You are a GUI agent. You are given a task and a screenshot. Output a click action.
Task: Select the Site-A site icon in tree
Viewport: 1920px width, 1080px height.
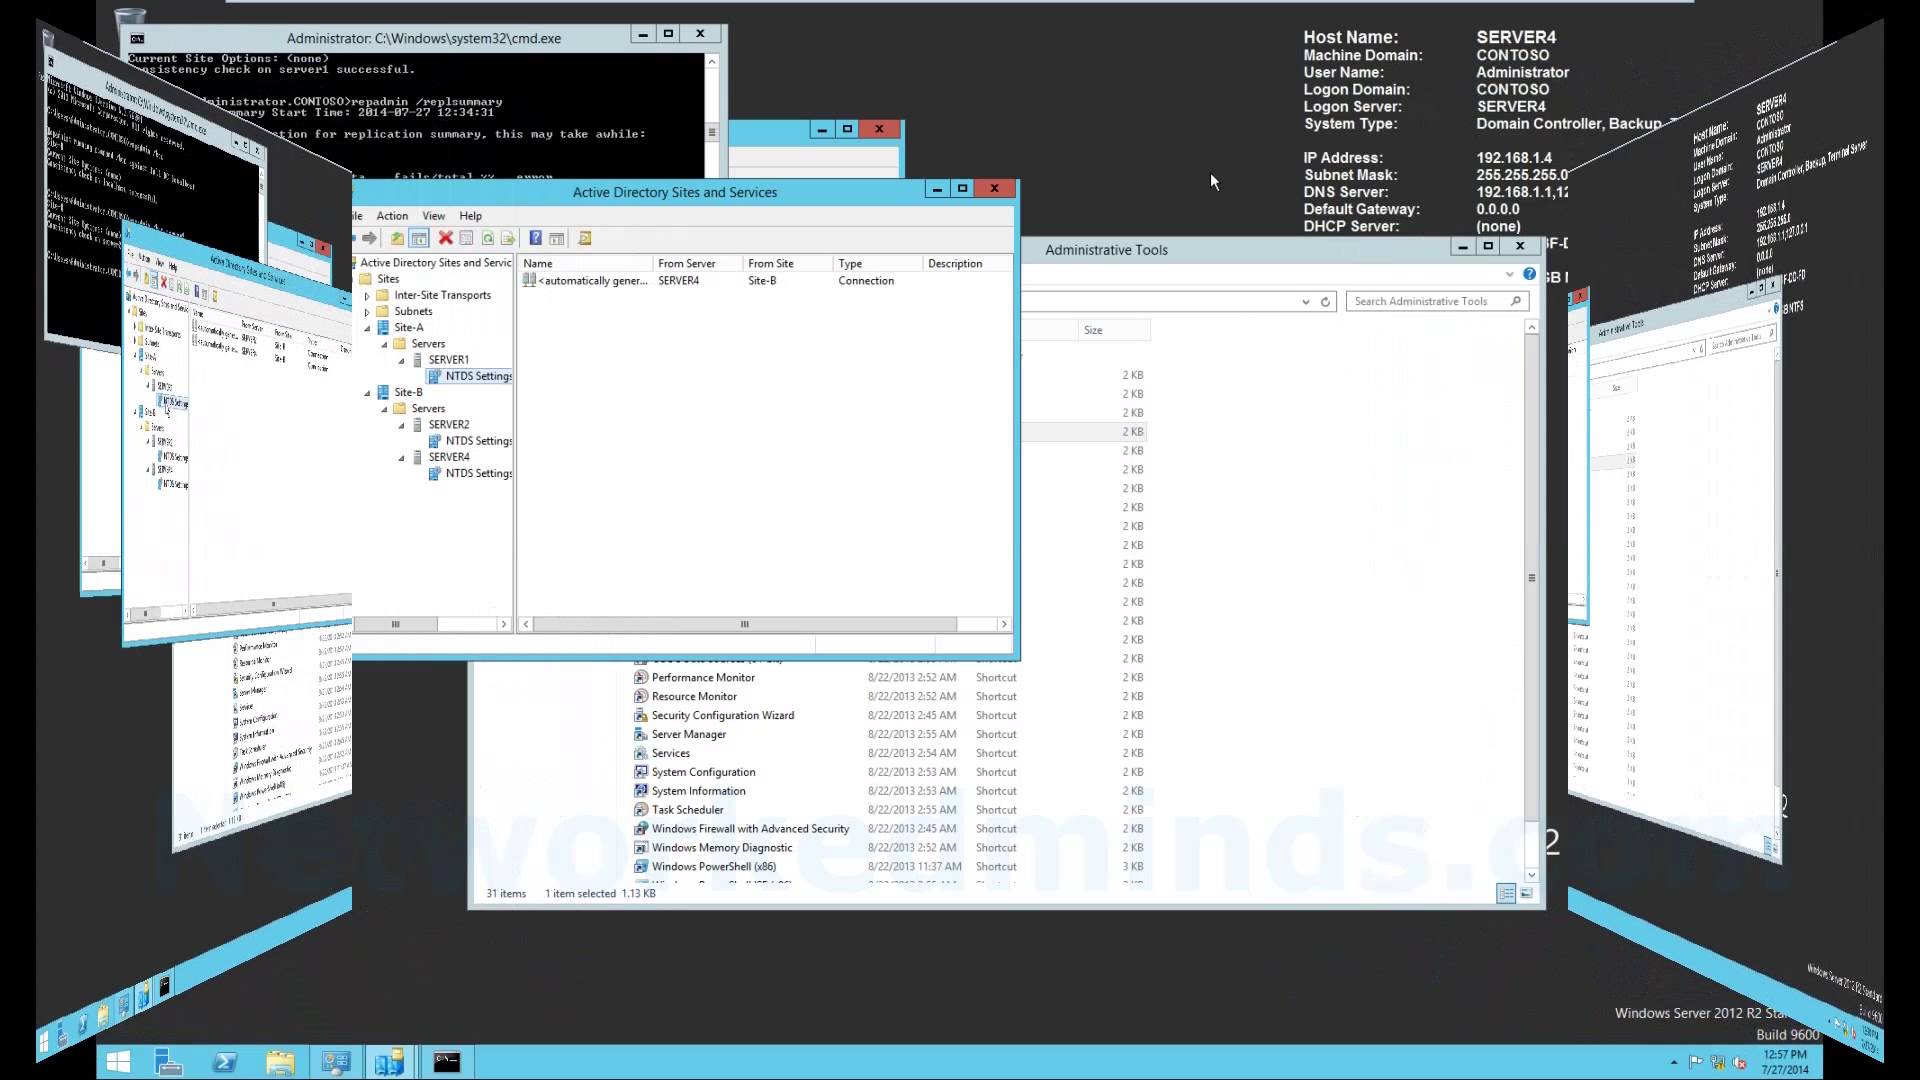(383, 327)
